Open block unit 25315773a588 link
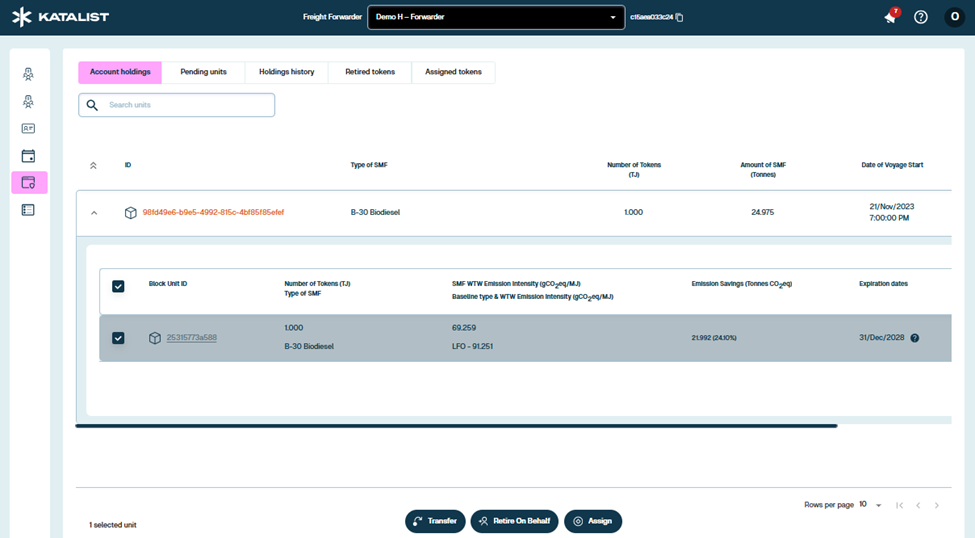Image resolution: width=975 pixels, height=538 pixels. (x=191, y=338)
